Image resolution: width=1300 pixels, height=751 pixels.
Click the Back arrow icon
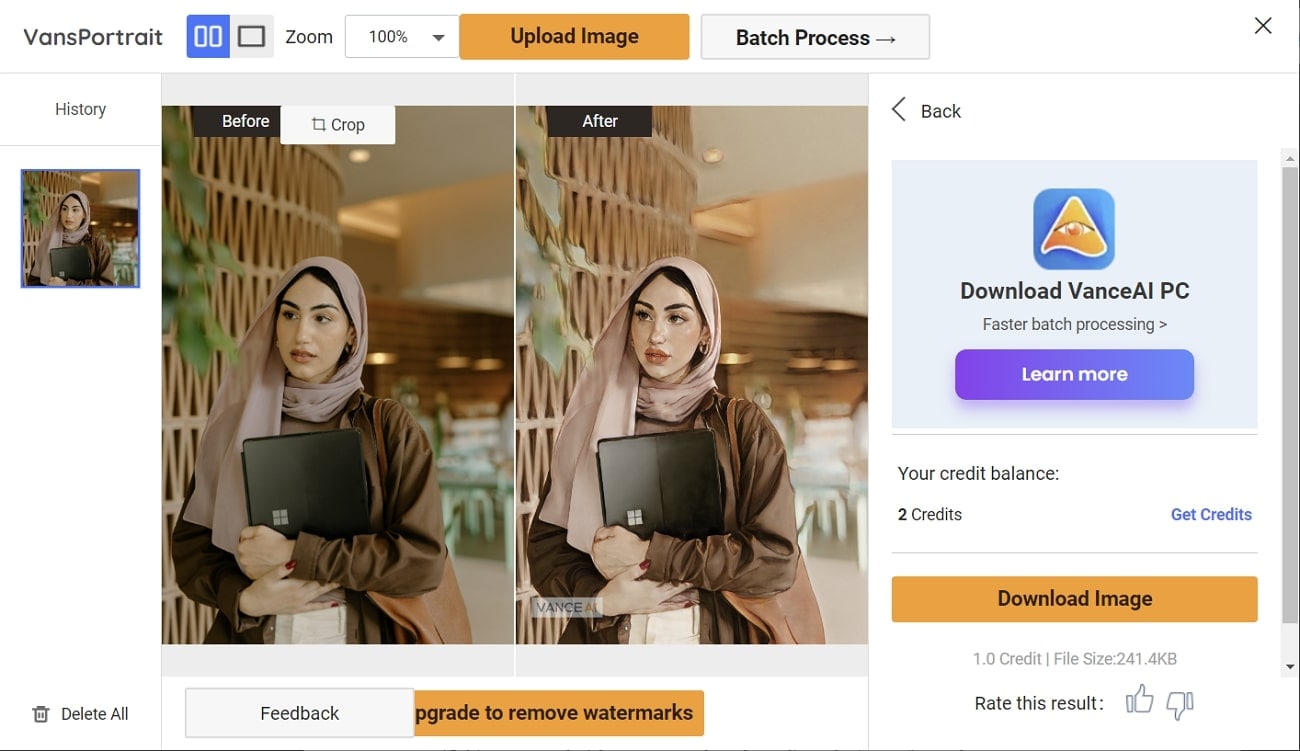pyautogui.click(x=899, y=110)
